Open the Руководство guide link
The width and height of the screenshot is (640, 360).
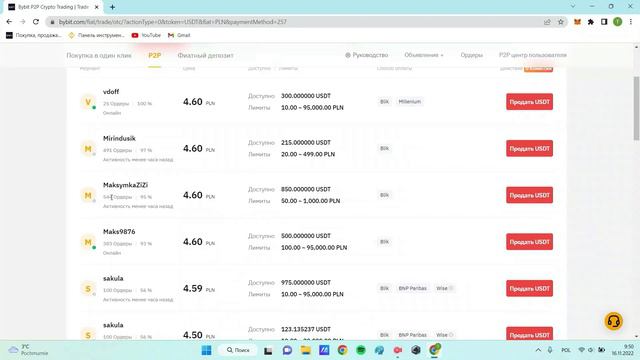[x=367, y=55]
